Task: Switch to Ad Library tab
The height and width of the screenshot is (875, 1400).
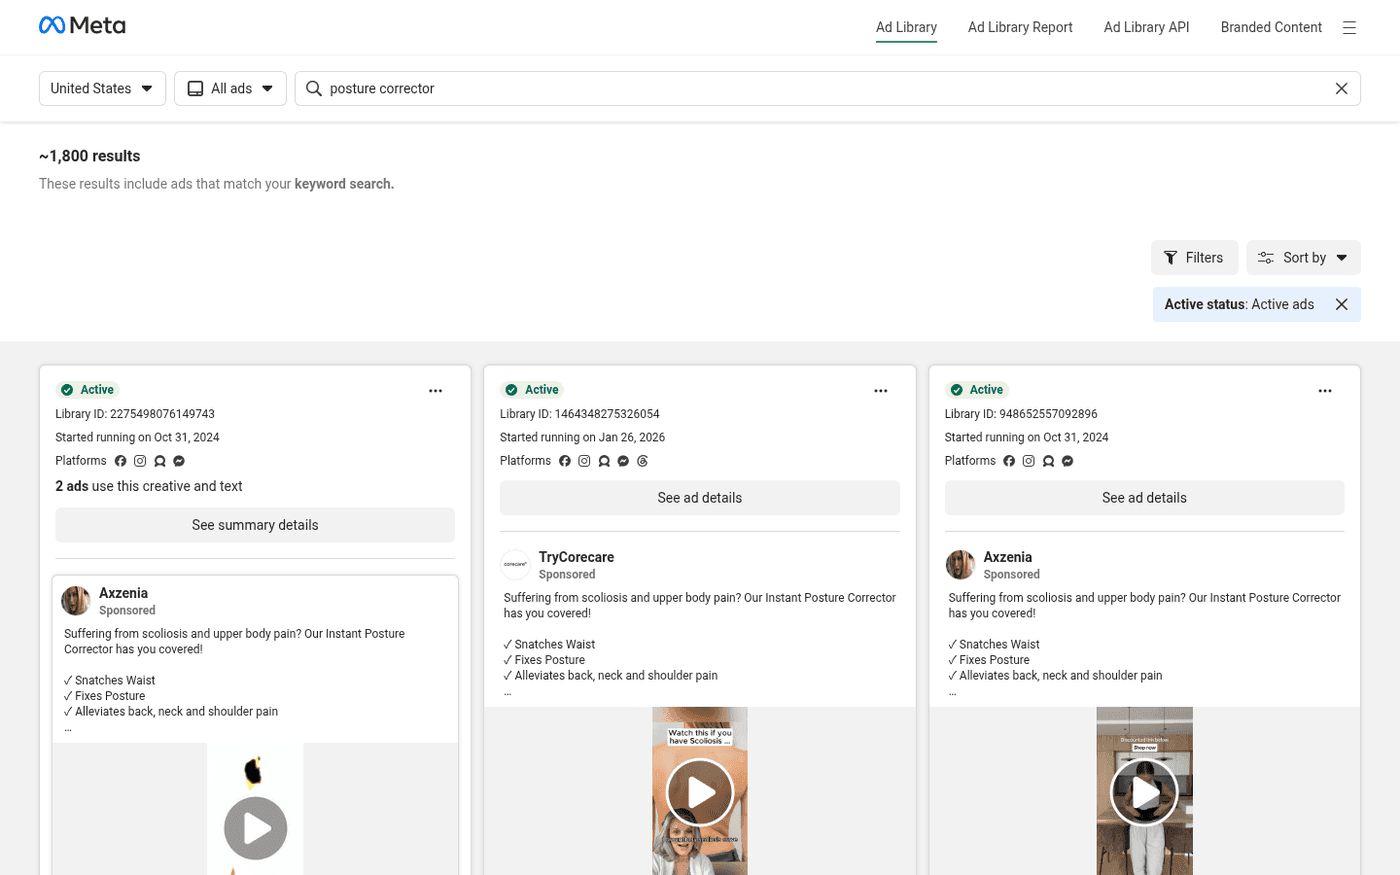Action: tap(906, 27)
